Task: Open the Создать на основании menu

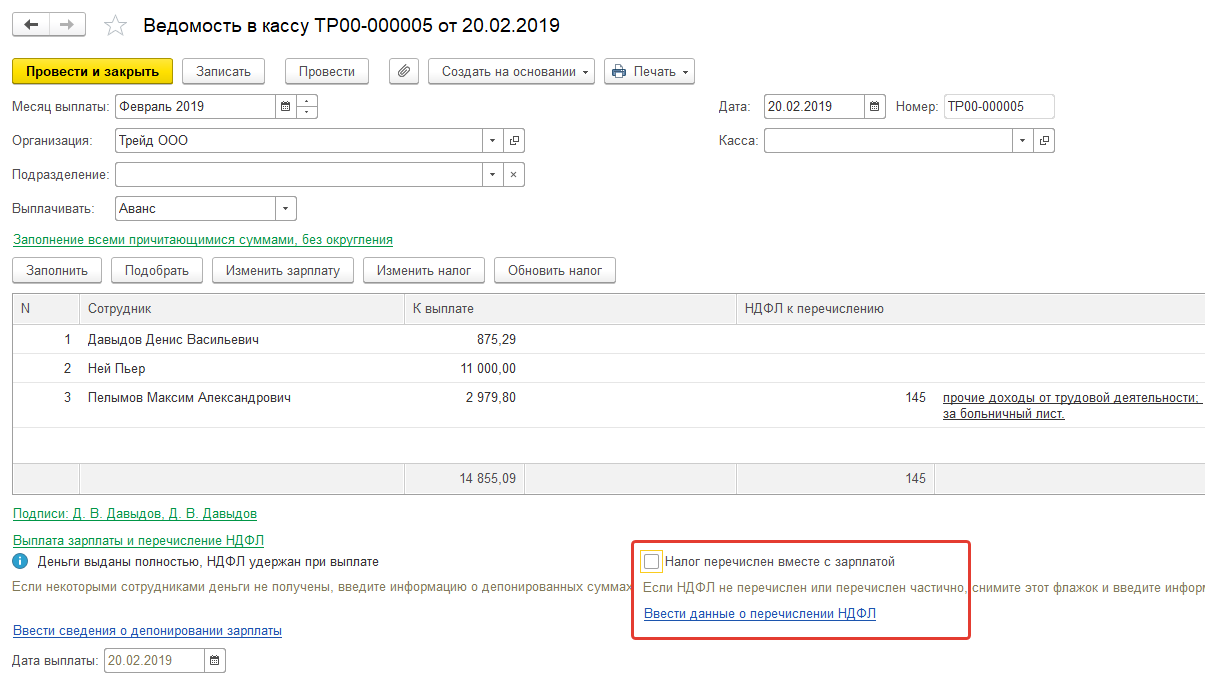Action: click(x=511, y=71)
